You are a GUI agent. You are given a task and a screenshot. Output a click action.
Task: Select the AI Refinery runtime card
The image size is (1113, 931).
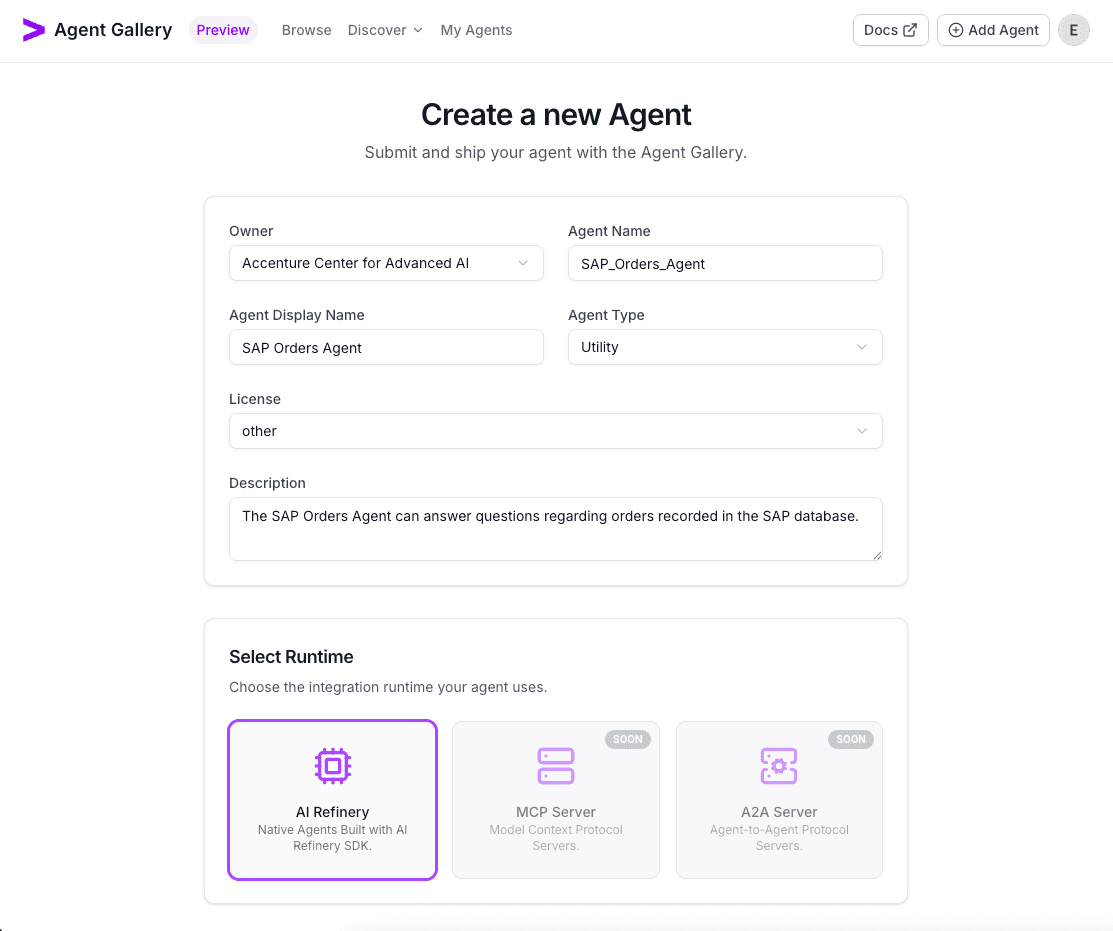point(332,800)
